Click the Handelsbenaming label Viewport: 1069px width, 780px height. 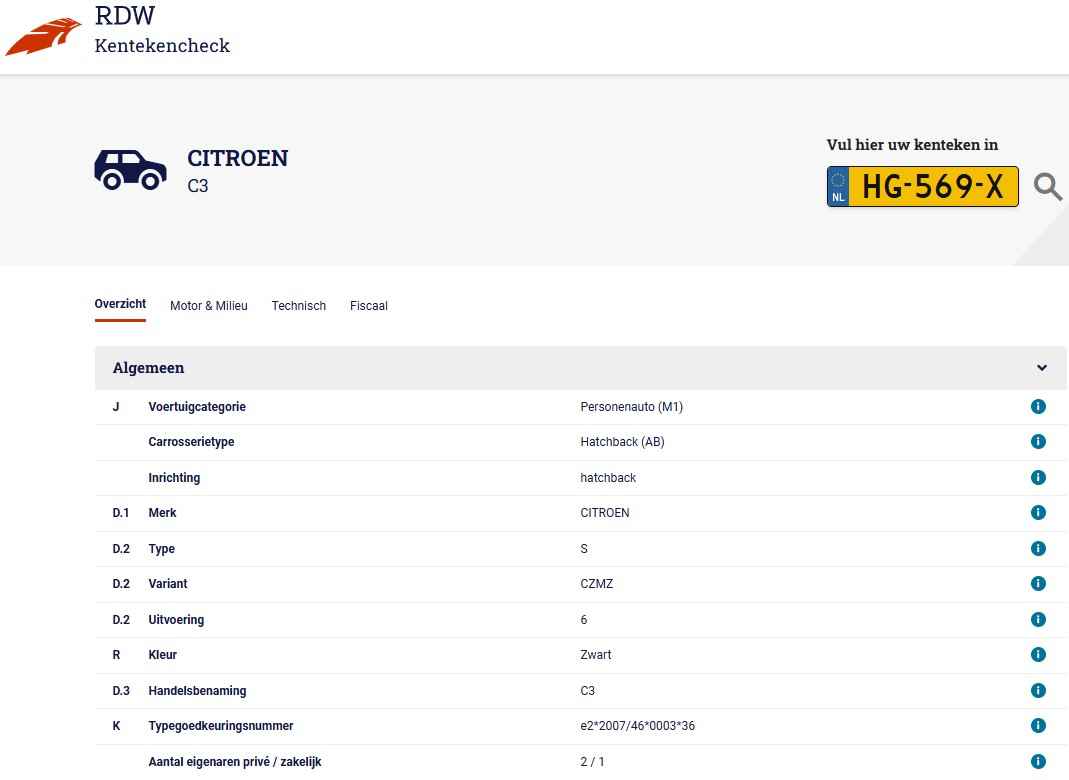(x=197, y=691)
